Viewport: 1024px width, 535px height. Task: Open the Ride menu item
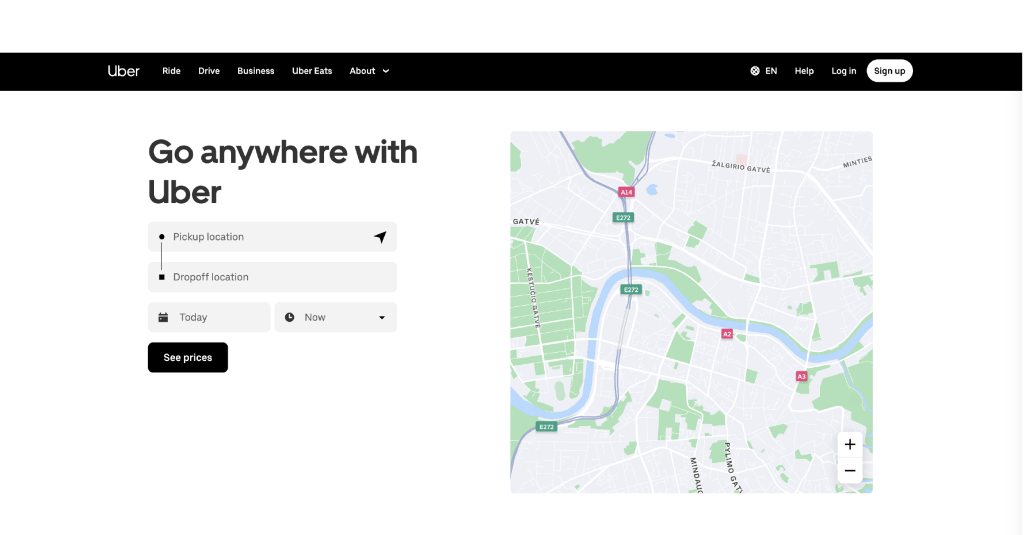(x=171, y=71)
